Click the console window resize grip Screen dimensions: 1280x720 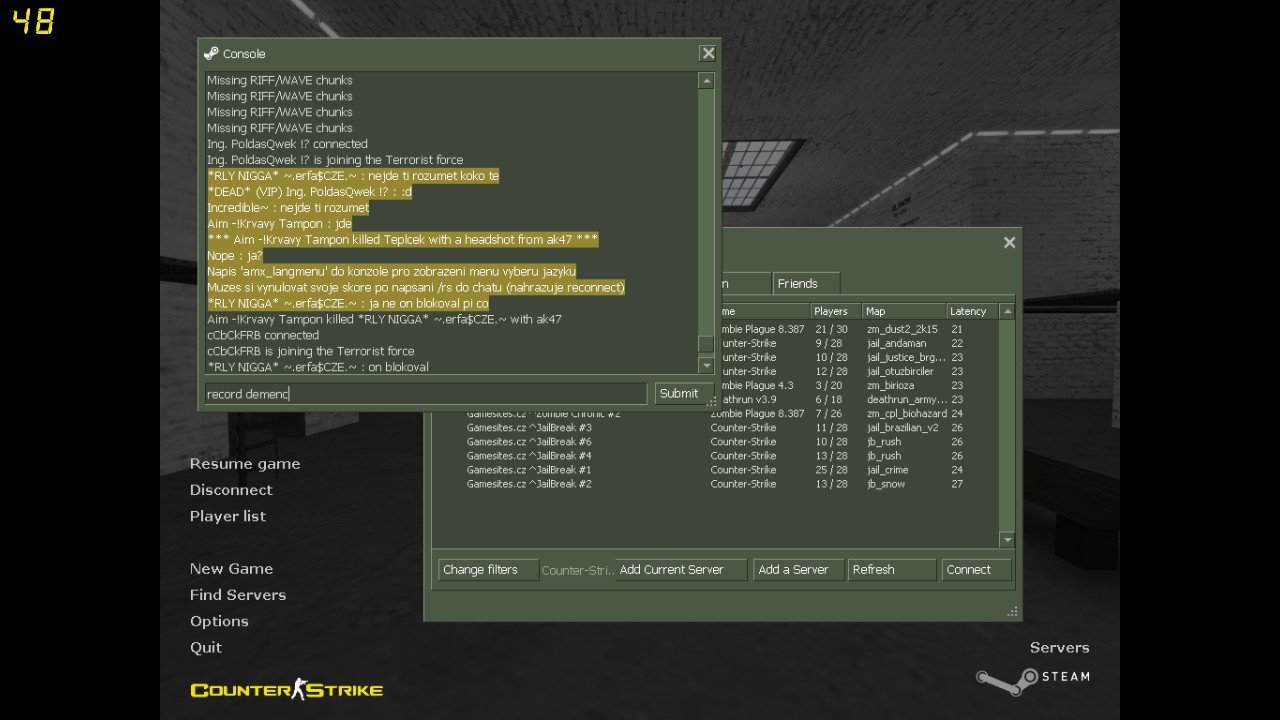(712, 402)
